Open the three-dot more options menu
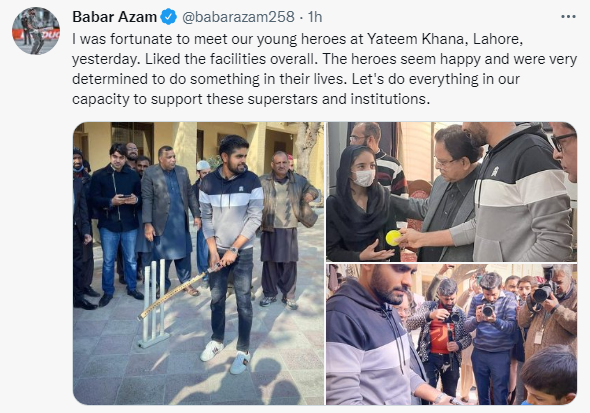The image size is (590, 413). pos(568,17)
